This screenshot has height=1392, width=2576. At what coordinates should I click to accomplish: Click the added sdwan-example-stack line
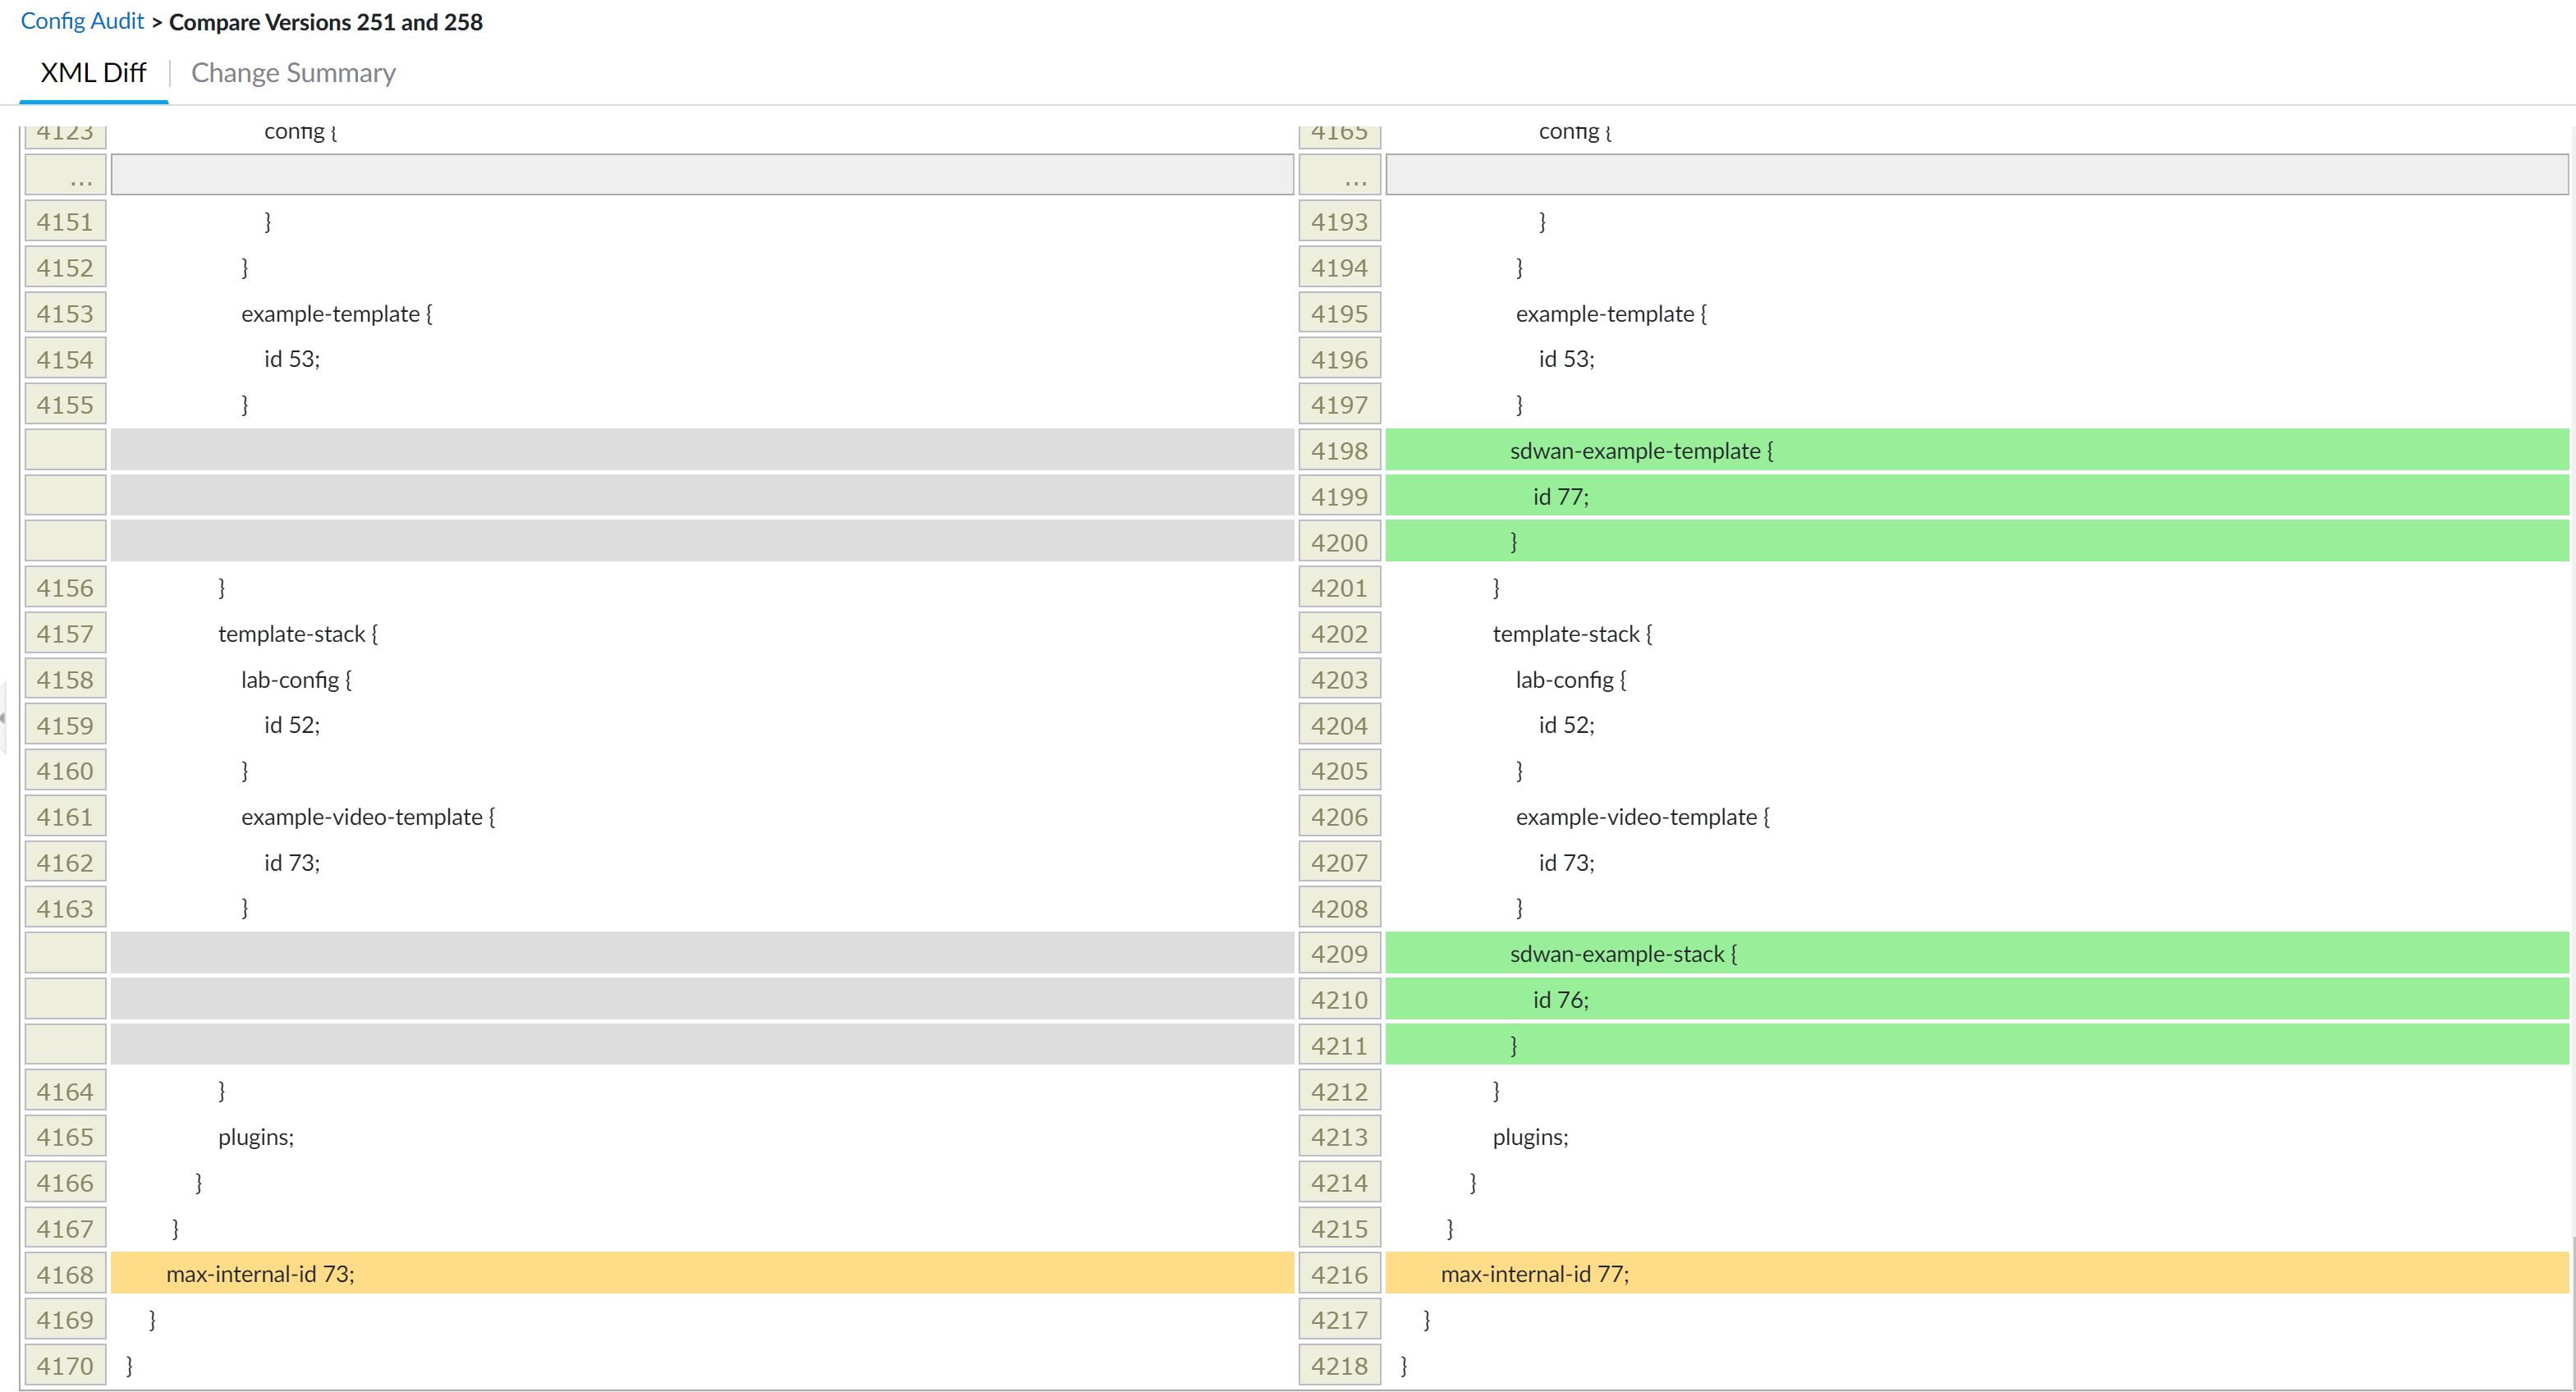1623,954
